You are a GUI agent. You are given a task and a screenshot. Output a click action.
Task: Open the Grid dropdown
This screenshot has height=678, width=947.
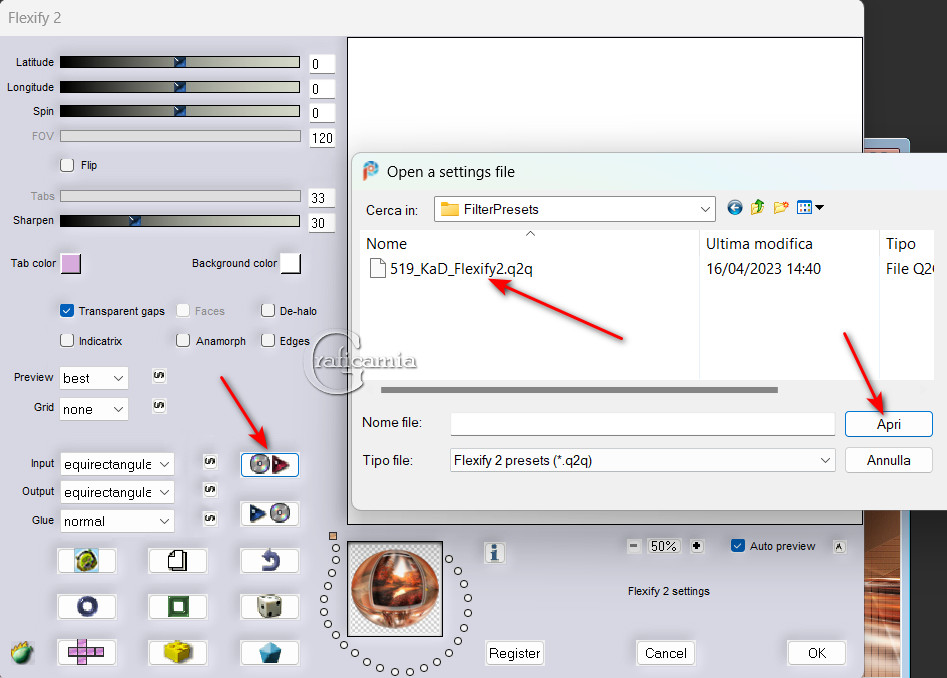coord(94,409)
